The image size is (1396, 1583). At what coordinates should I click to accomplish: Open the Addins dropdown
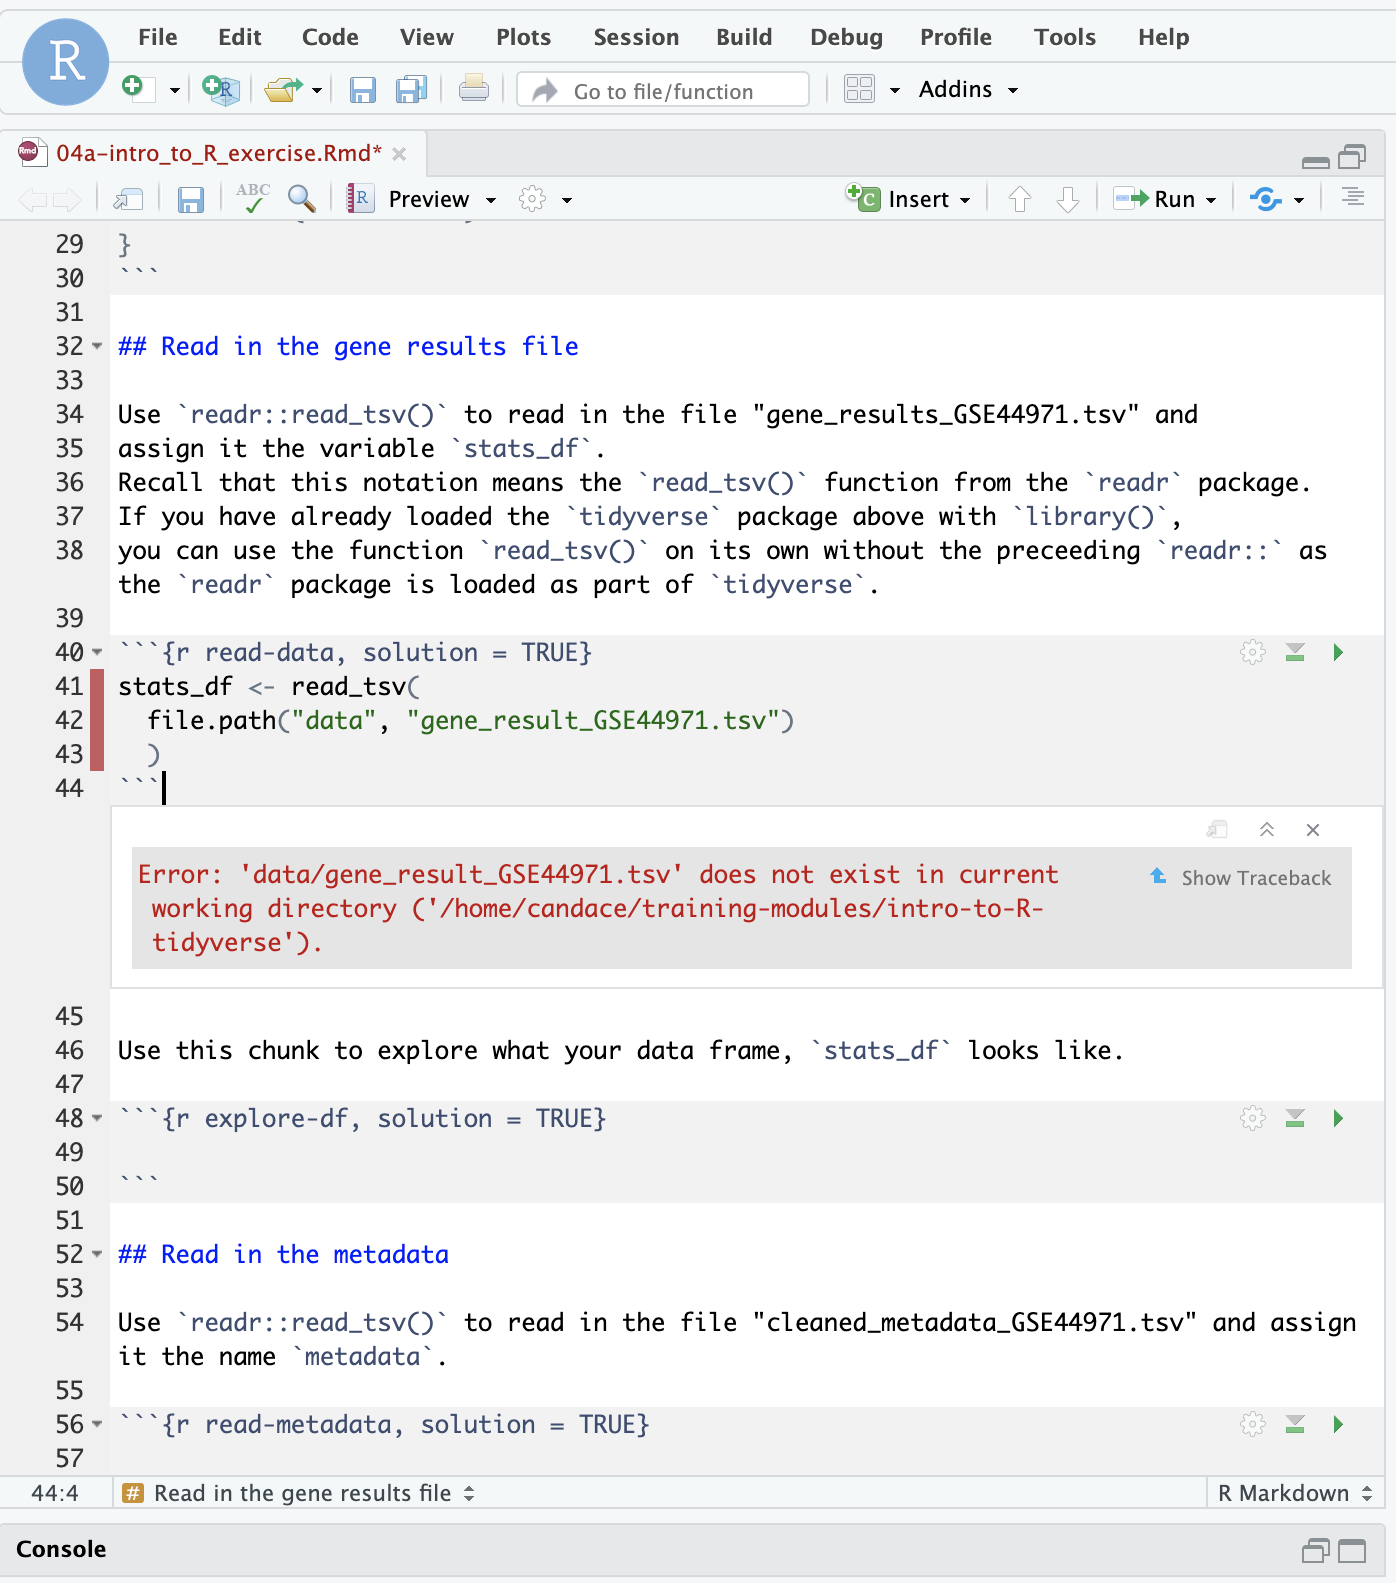point(967,90)
